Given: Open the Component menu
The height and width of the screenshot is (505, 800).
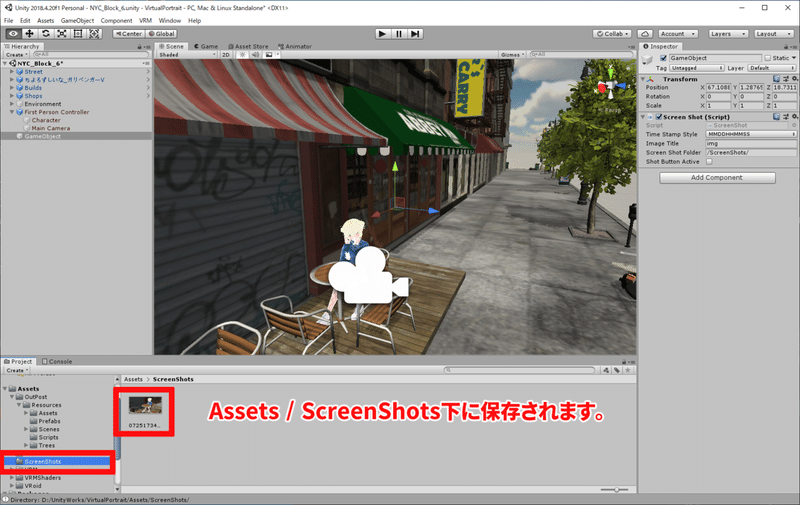Looking at the screenshot, I should [x=116, y=20].
